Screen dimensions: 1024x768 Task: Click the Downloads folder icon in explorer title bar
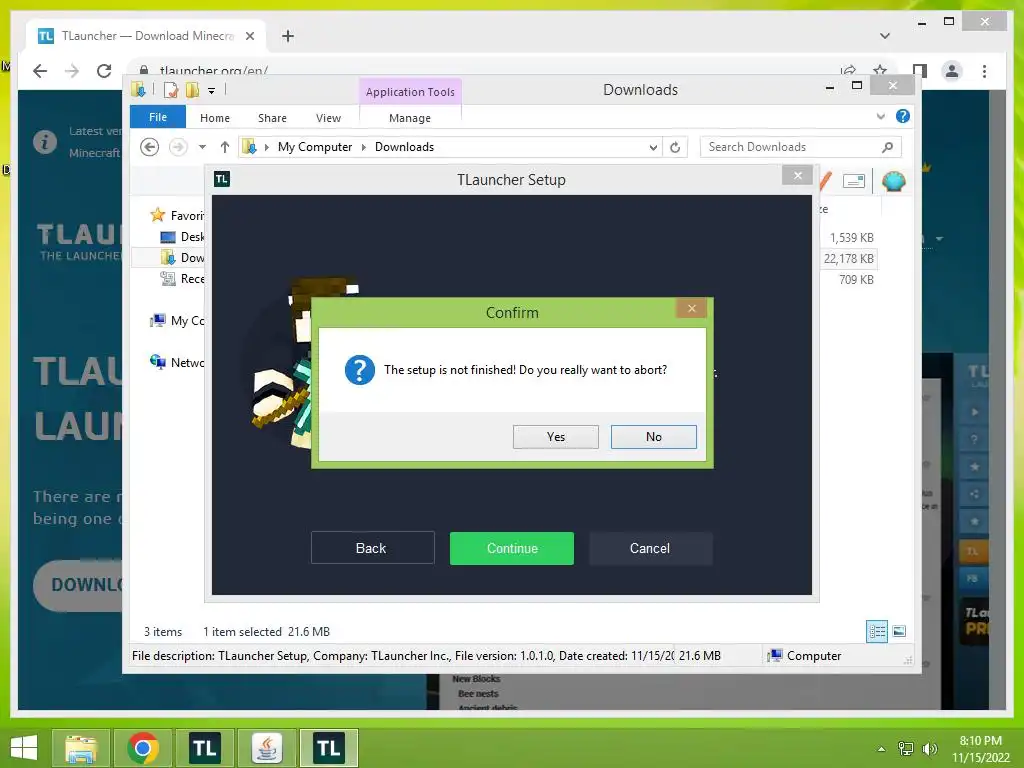pos(138,89)
